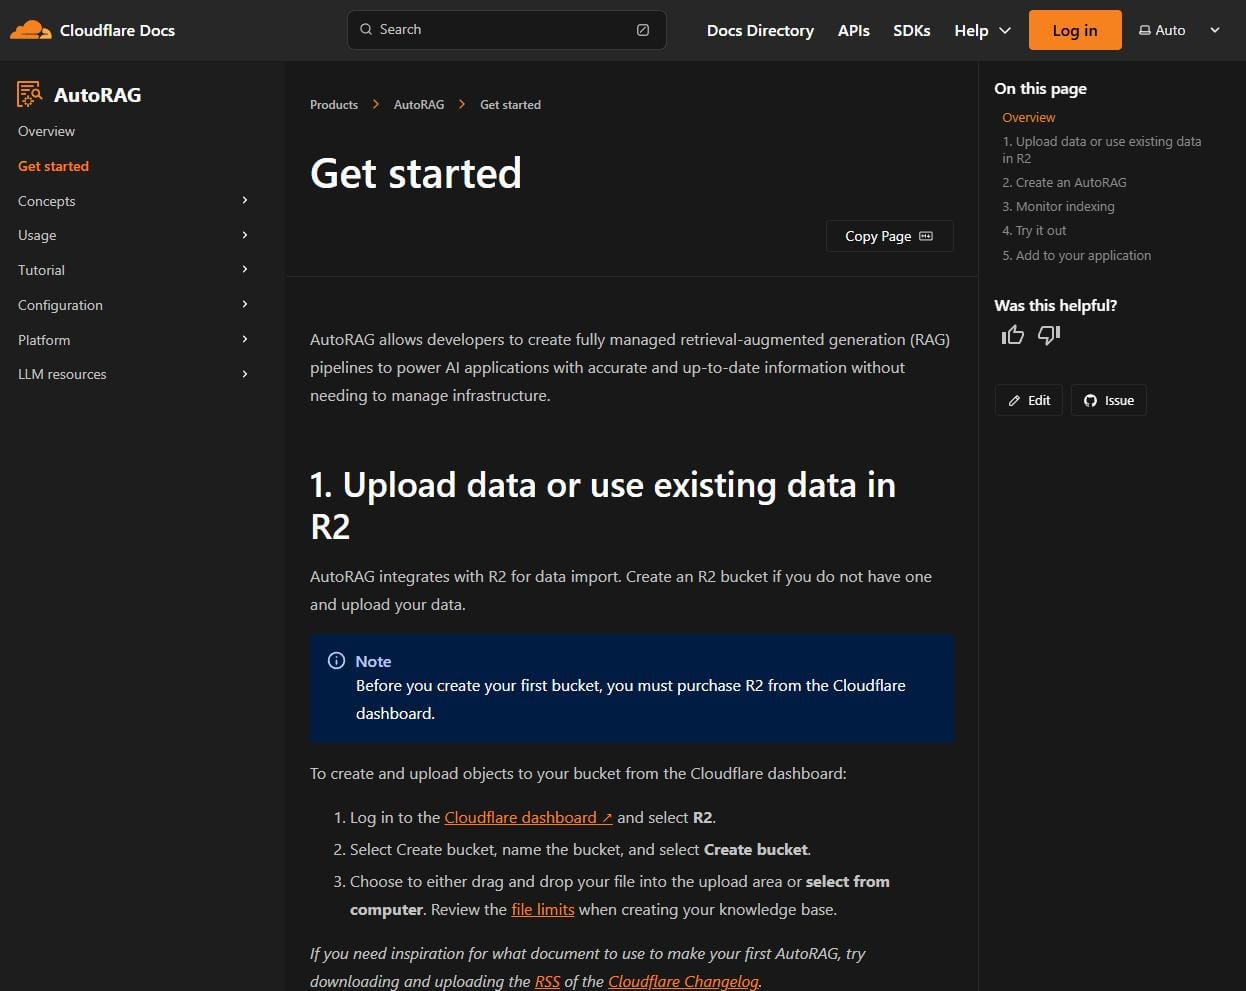Click the GitHub icon on the Issue button
The width and height of the screenshot is (1246, 991).
point(1088,400)
